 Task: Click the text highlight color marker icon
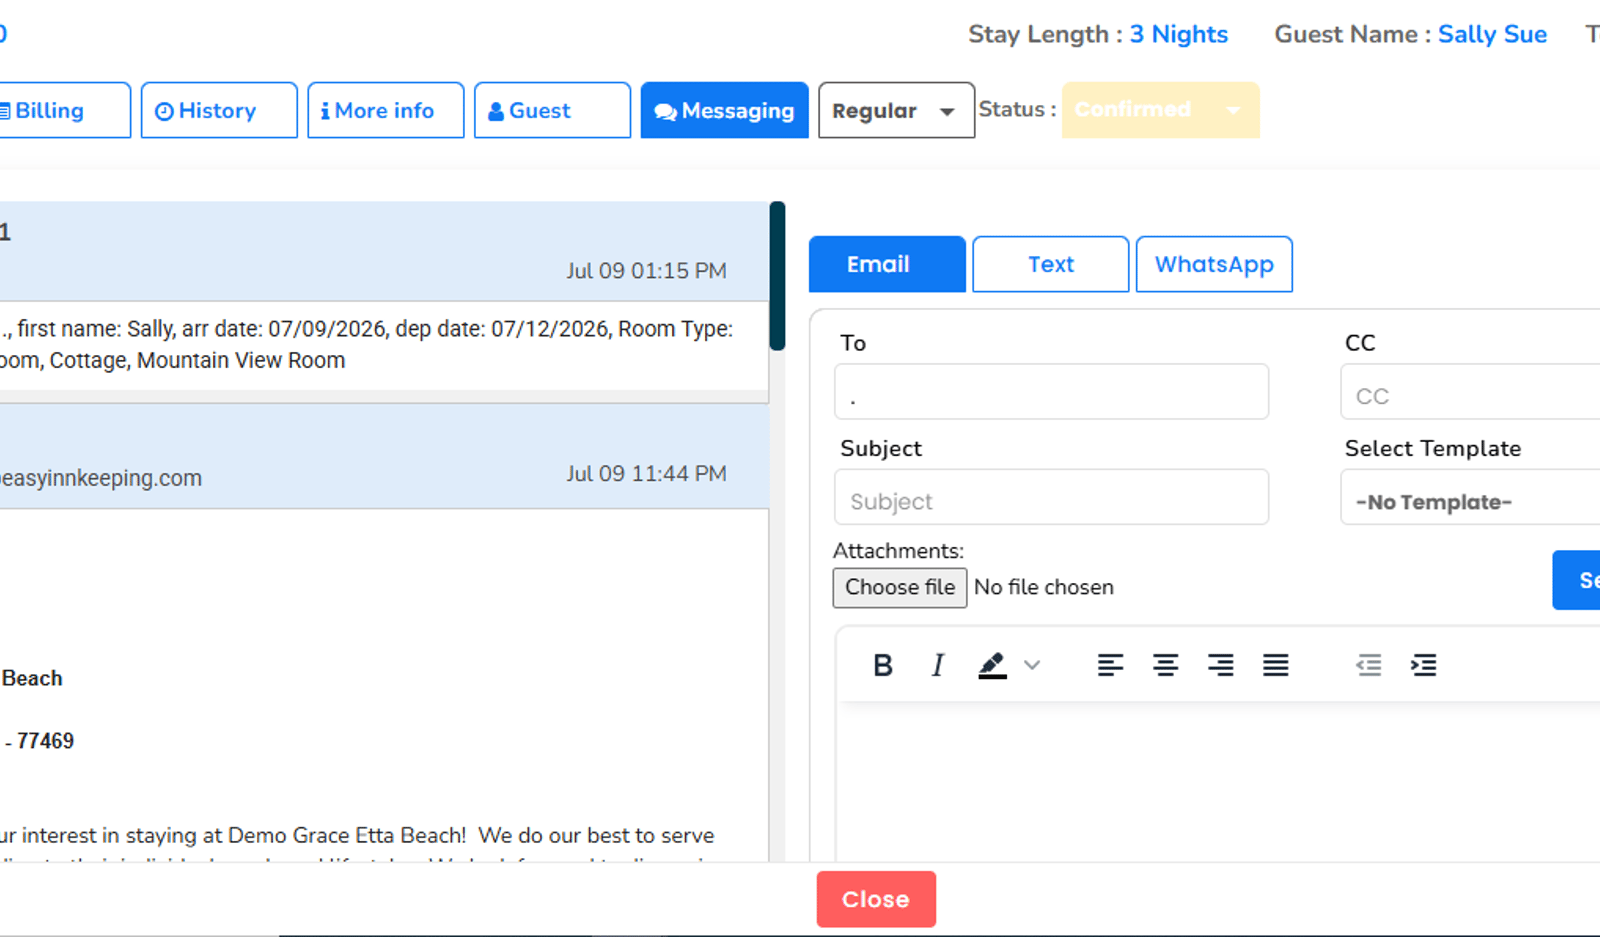pos(992,665)
